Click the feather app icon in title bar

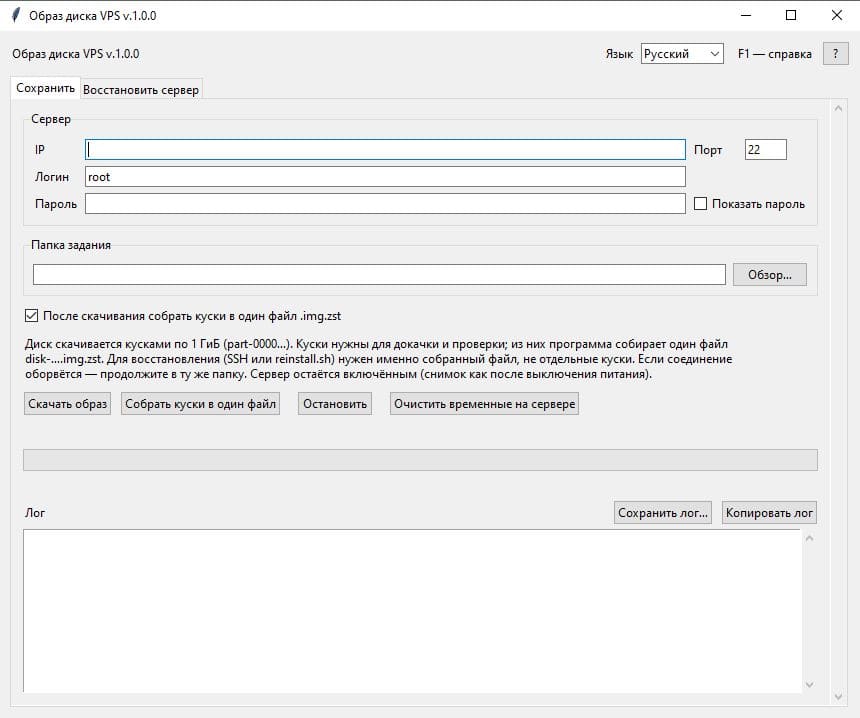pyautogui.click(x=16, y=15)
